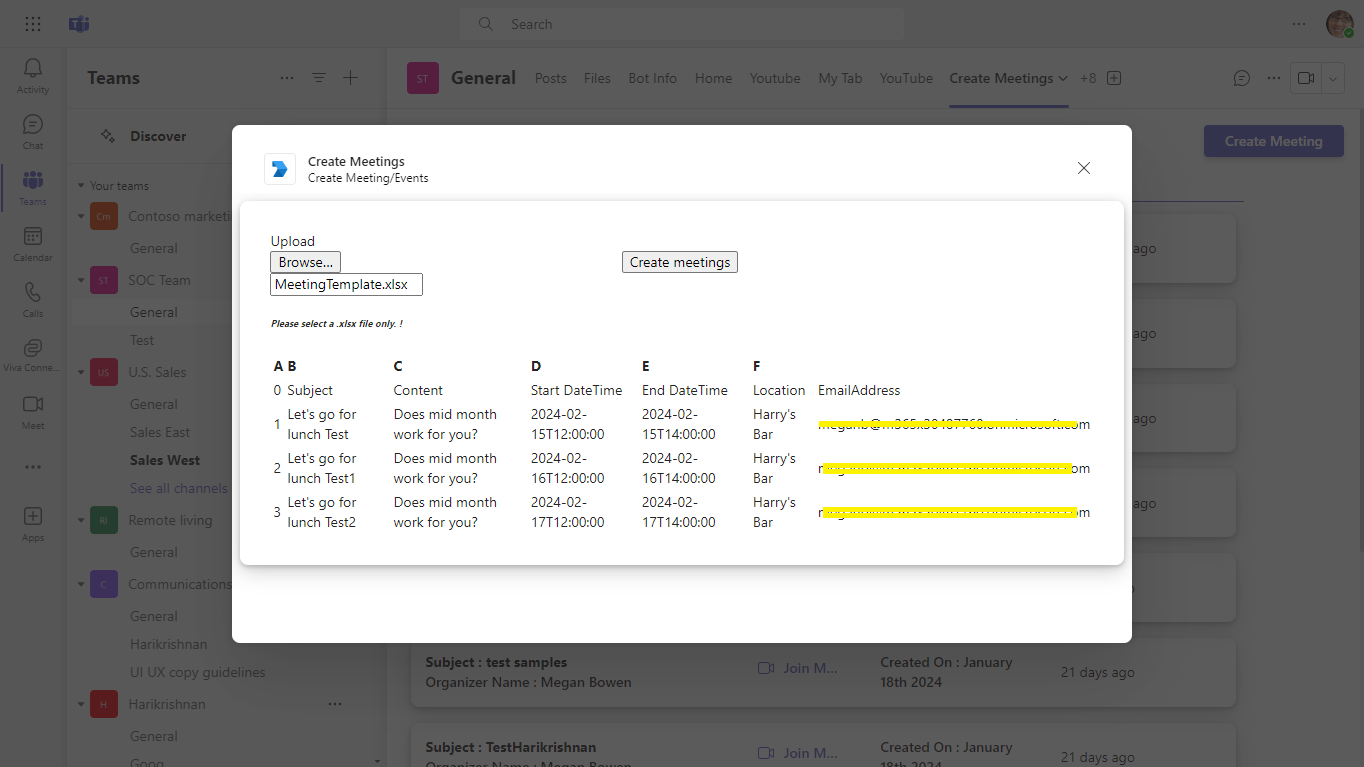
Task: Open Activity in the left rail
Action: pos(33,75)
